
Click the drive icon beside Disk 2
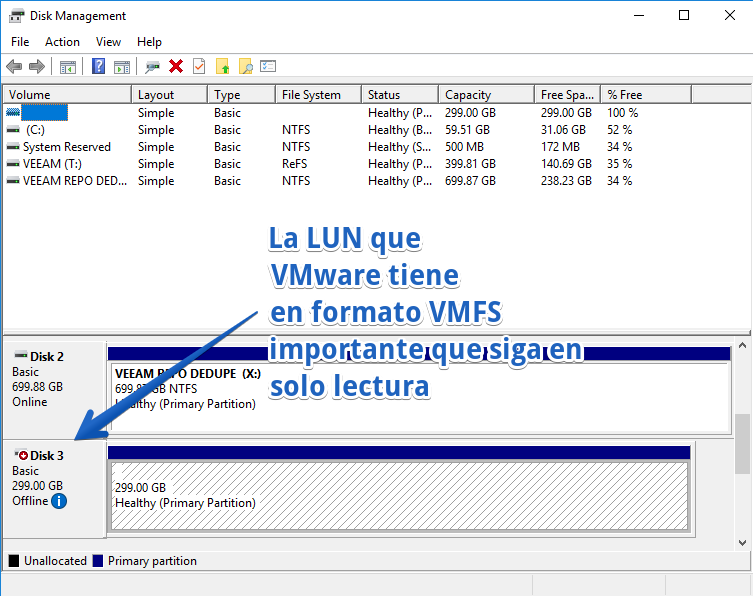(x=21, y=355)
